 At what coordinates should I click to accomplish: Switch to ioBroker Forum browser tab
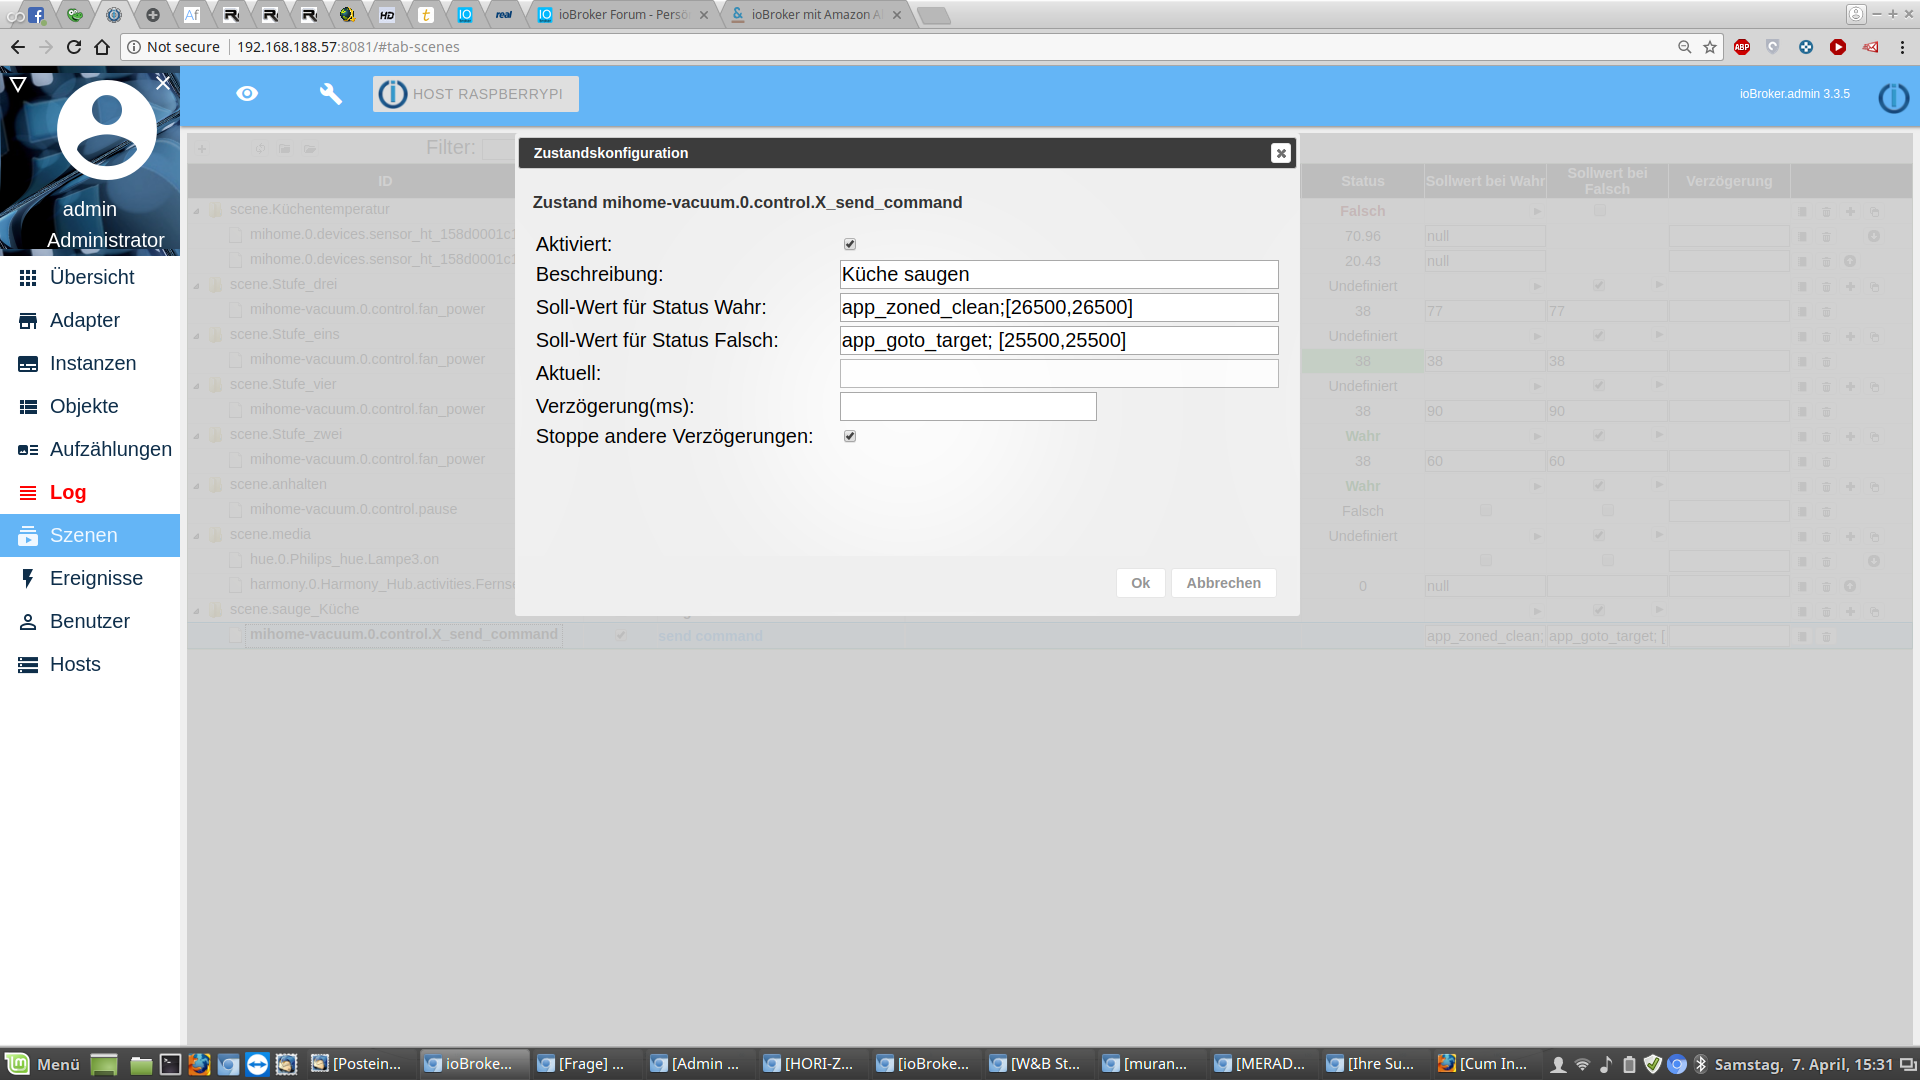[620, 15]
